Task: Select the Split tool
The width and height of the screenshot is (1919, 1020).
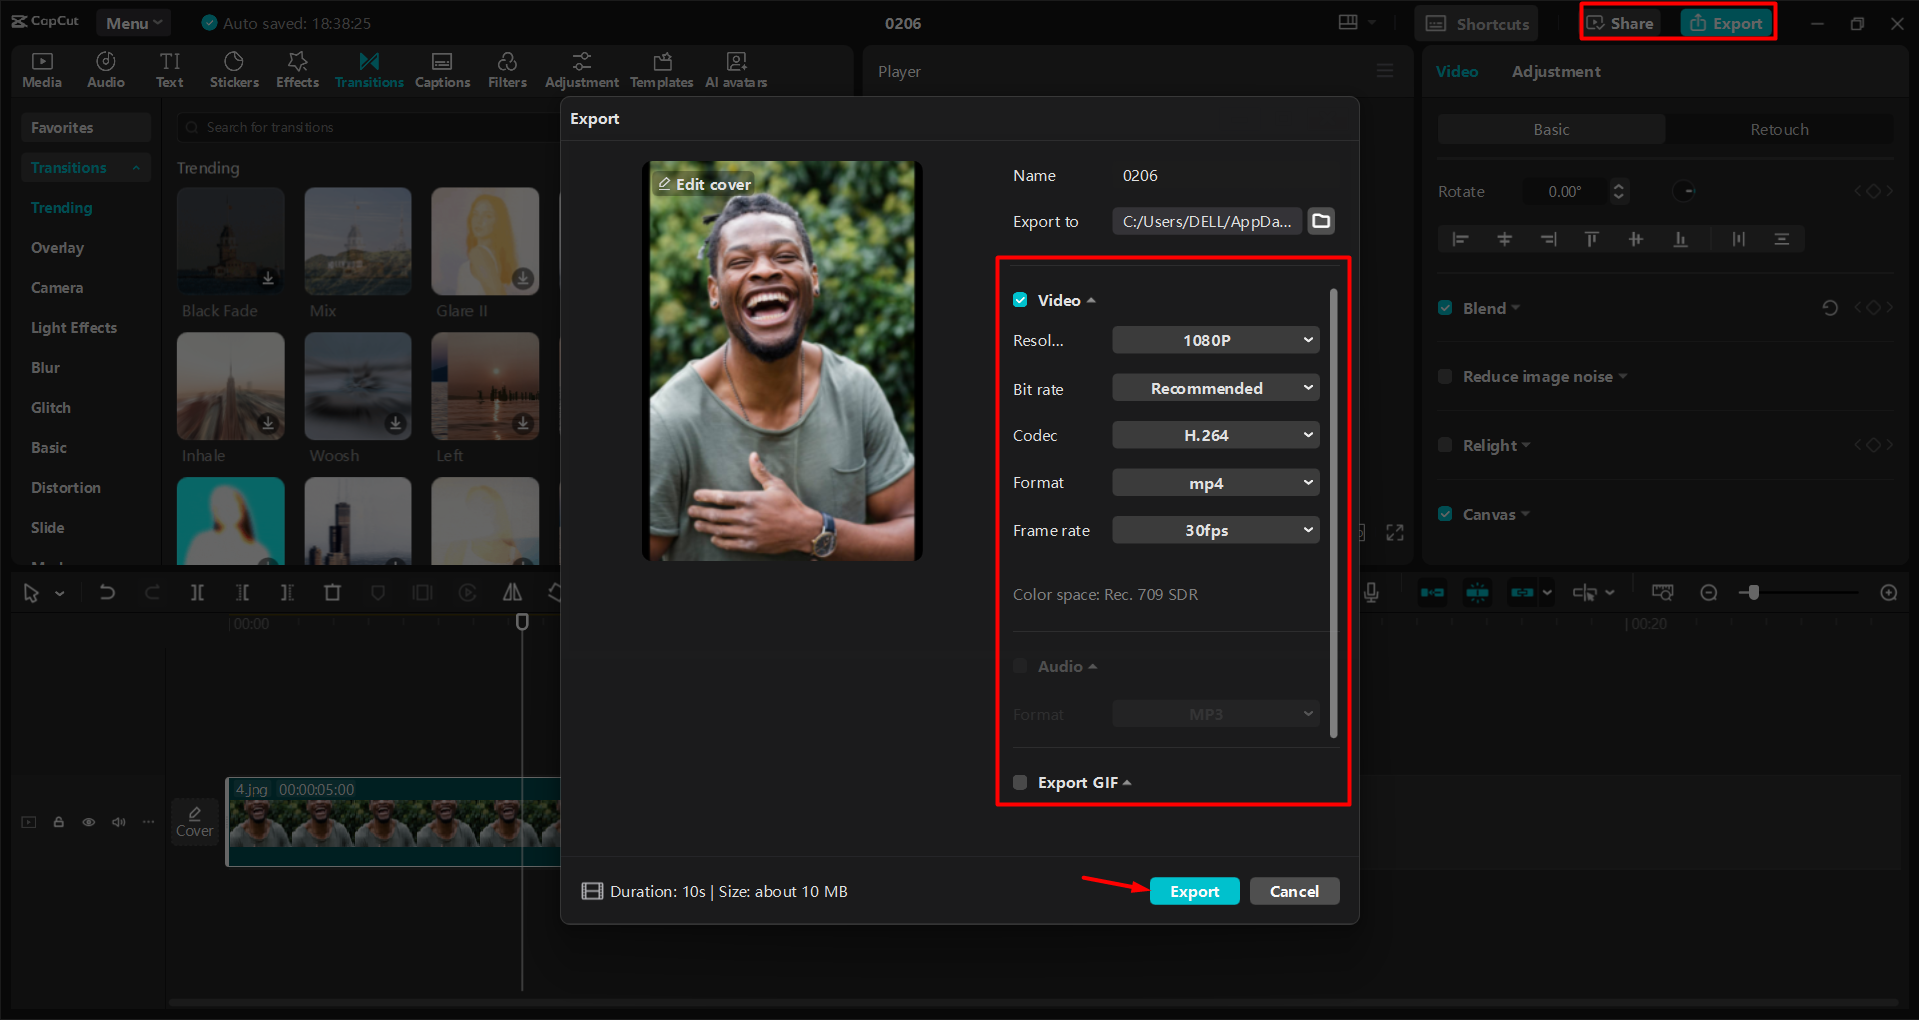Action: [197, 592]
